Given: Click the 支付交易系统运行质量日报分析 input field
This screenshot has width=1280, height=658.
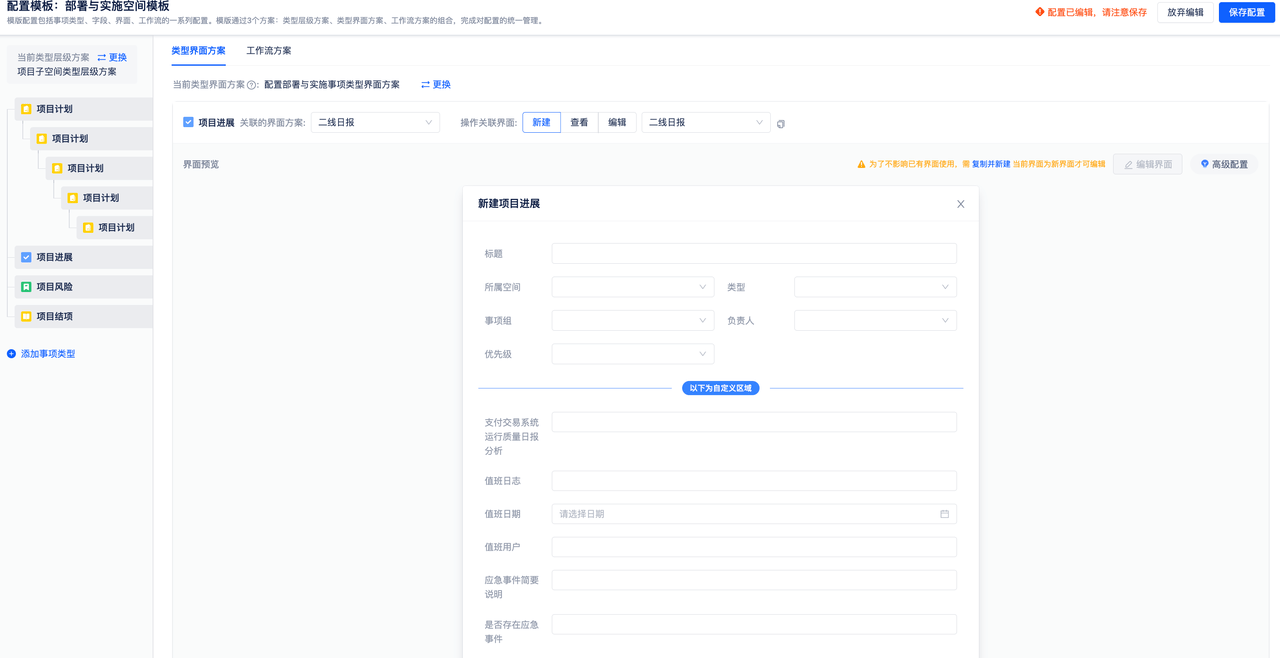Looking at the screenshot, I should coord(754,422).
